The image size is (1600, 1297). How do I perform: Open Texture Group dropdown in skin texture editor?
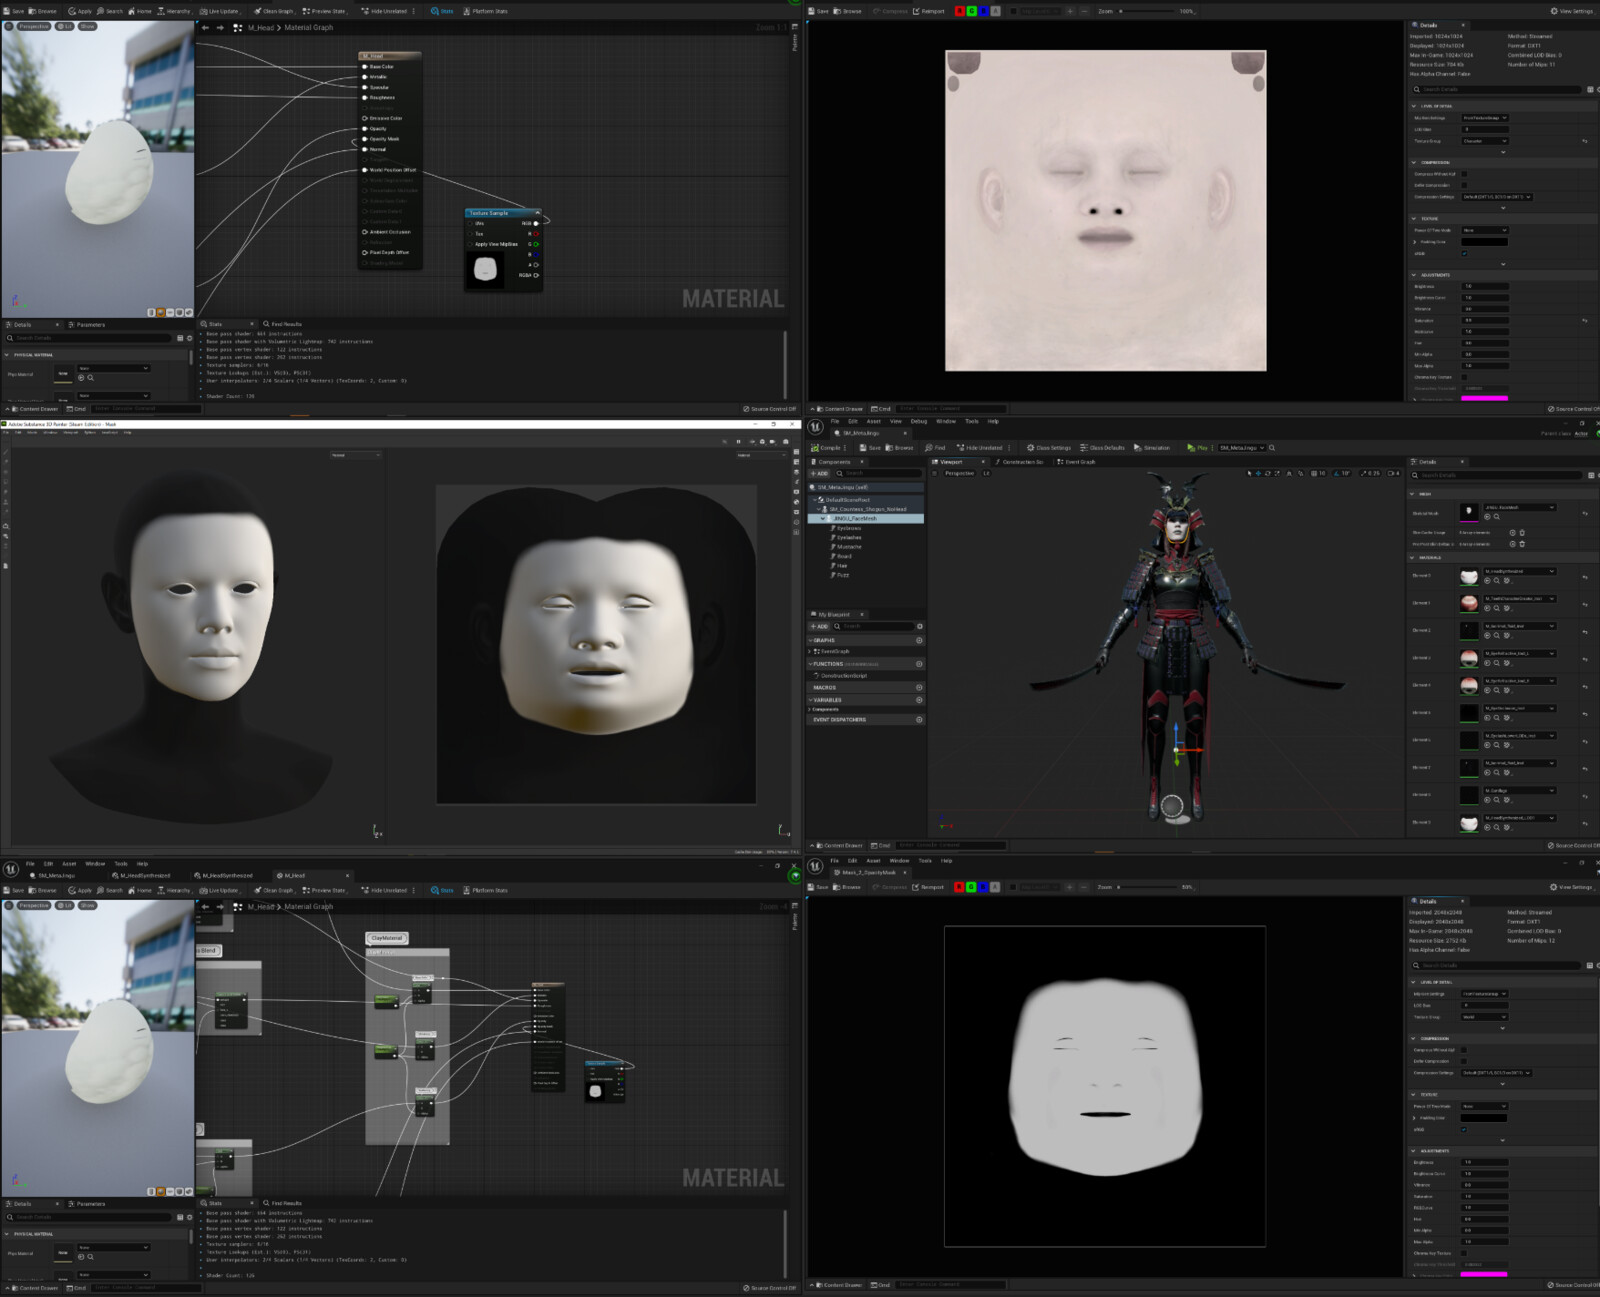coord(1484,141)
